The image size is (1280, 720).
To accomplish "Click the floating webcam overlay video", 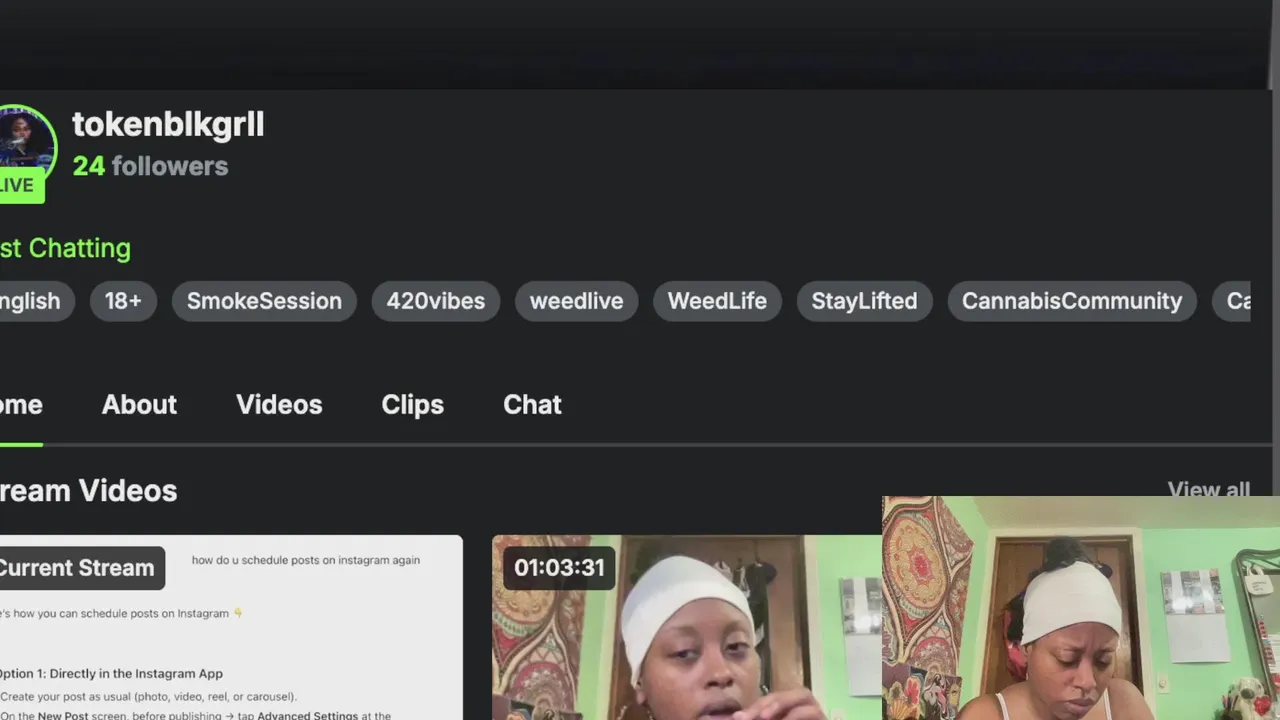I will pos(1081,608).
